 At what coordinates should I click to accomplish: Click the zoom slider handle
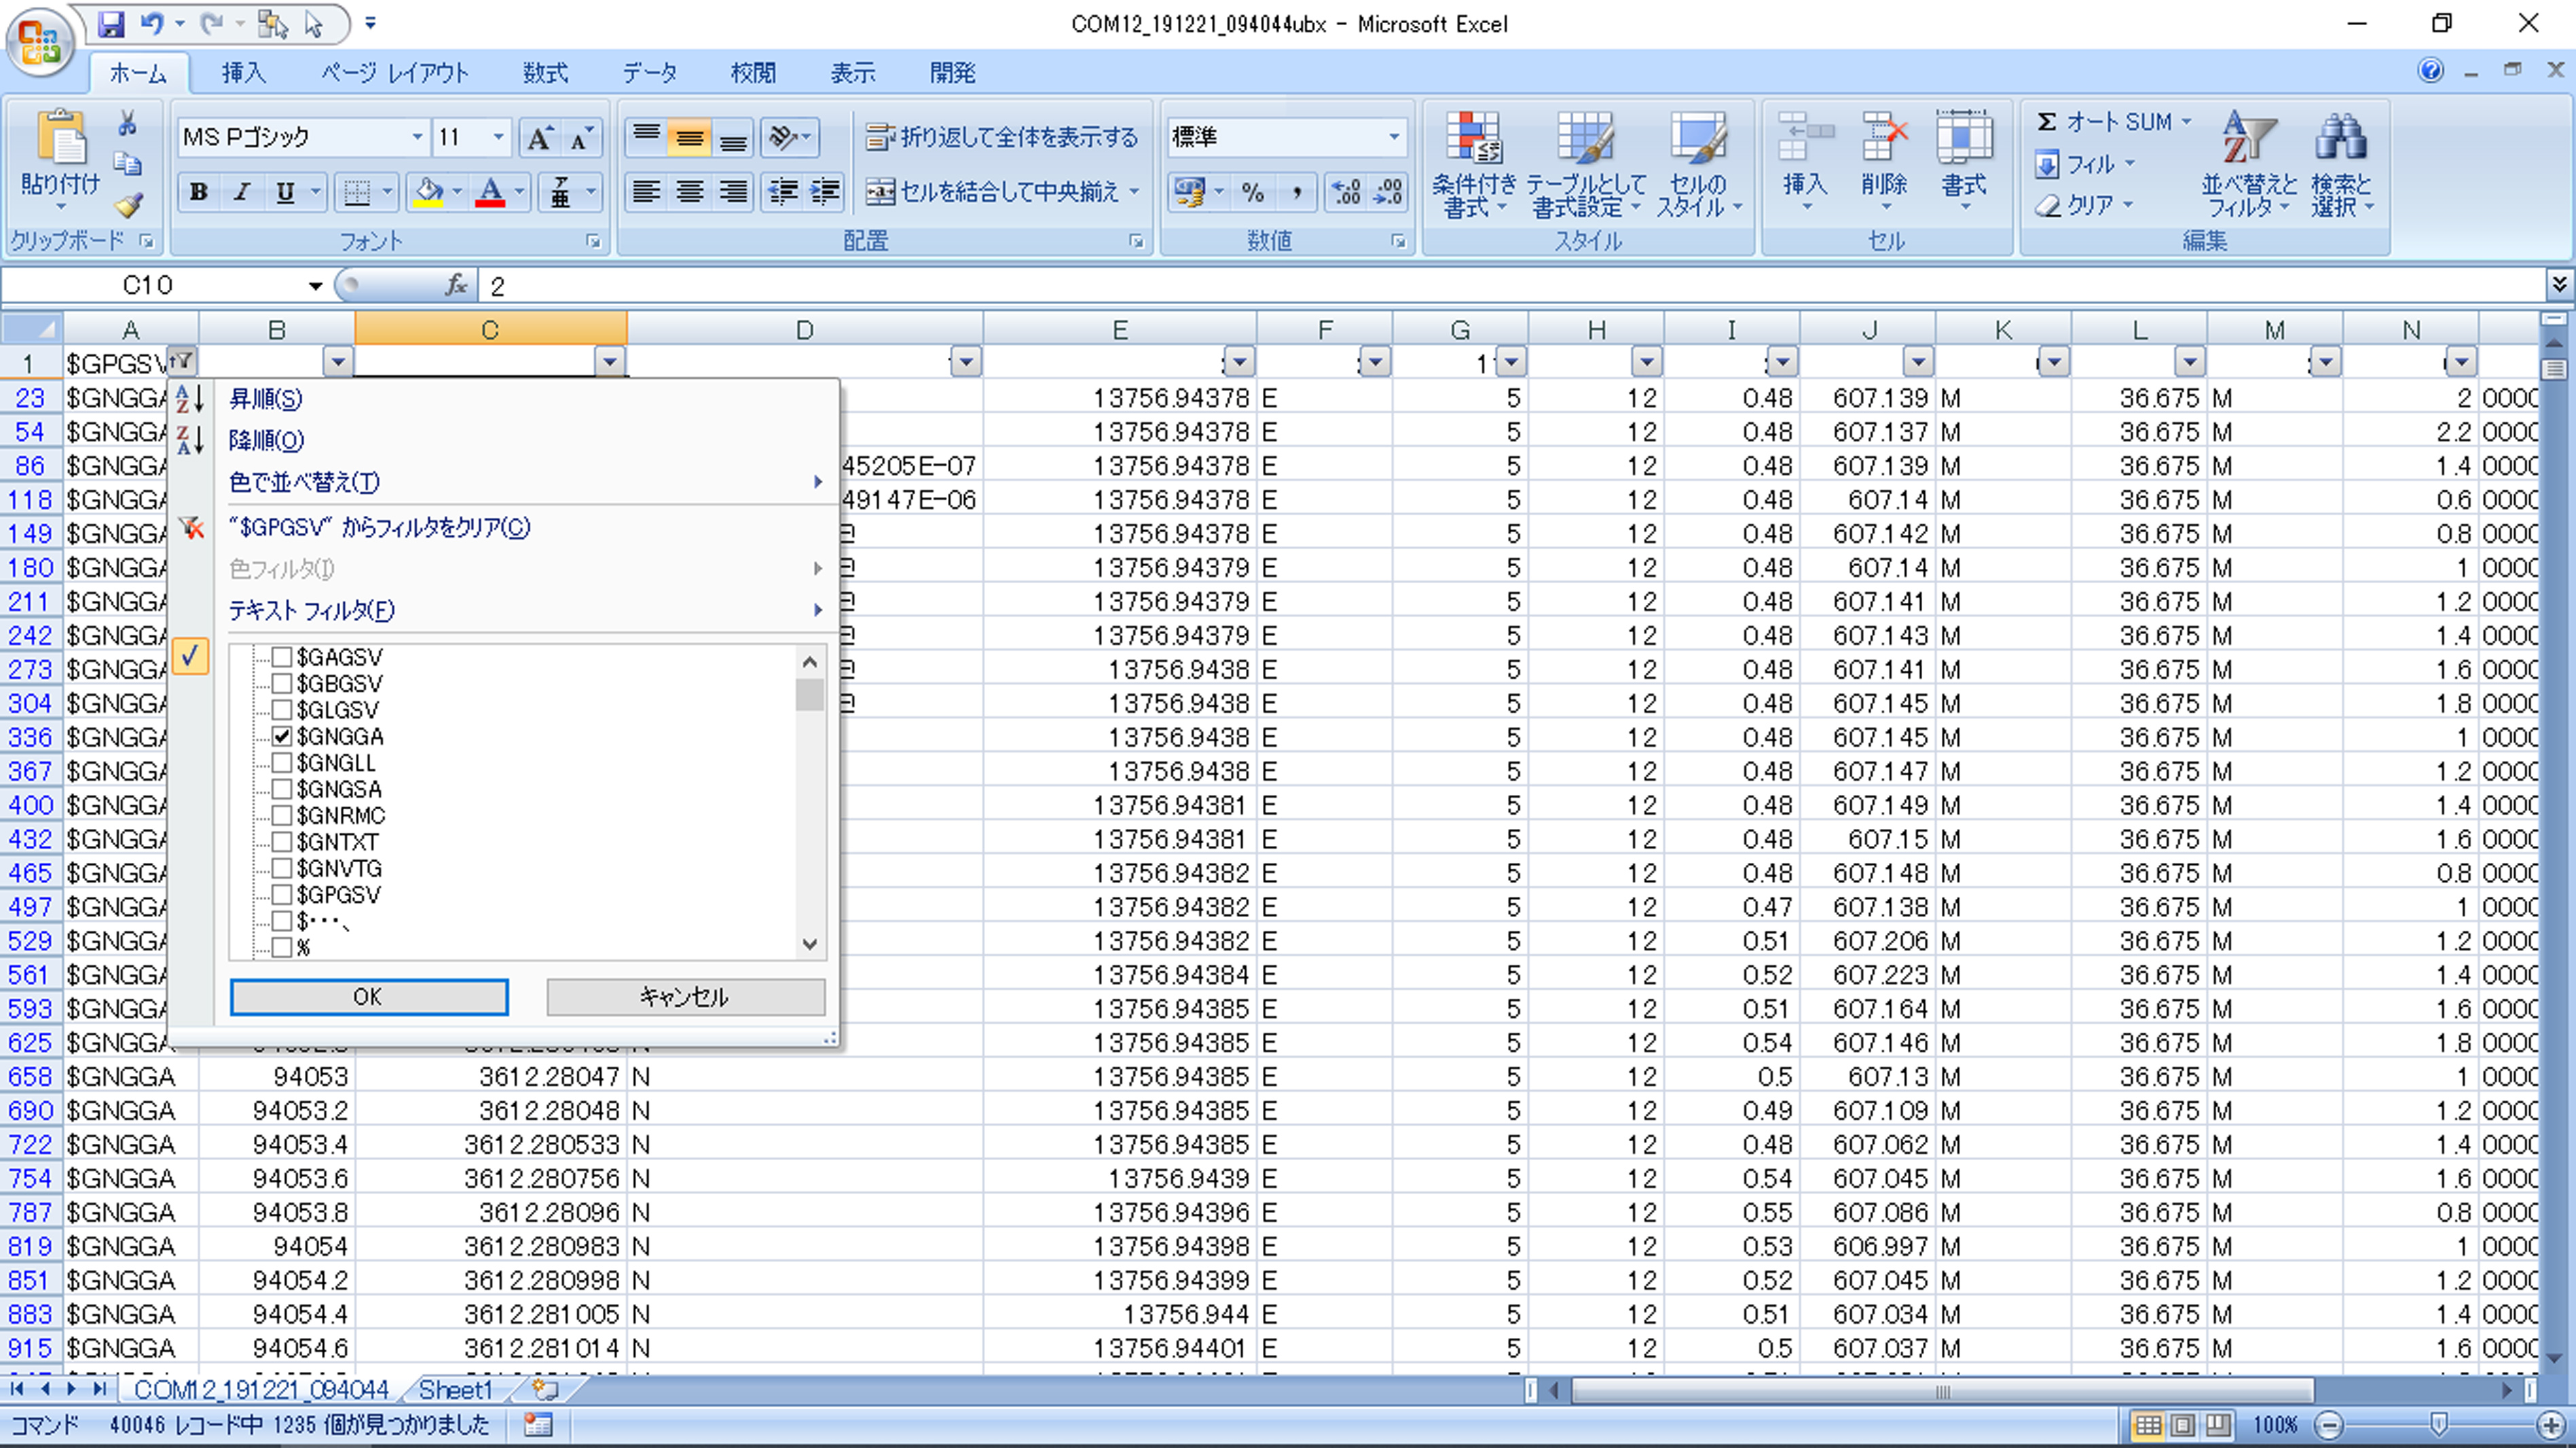(x=2439, y=1425)
